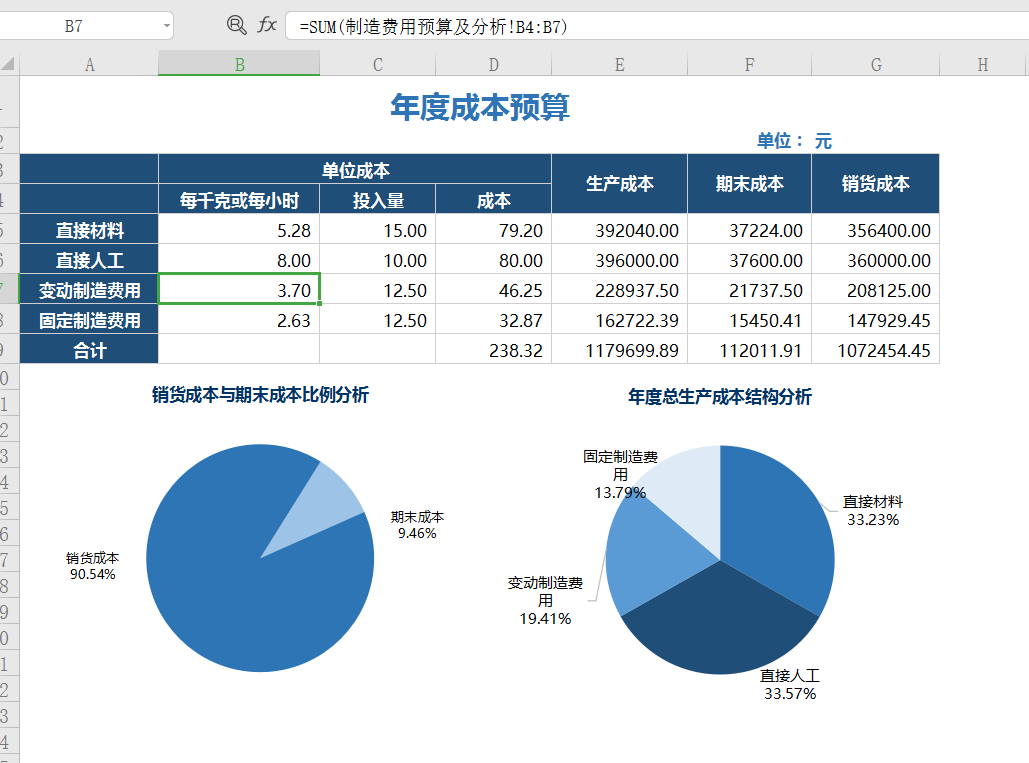The height and width of the screenshot is (763, 1029).
Task: Click the title cell 年度成本预算
Action: pos(489,108)
